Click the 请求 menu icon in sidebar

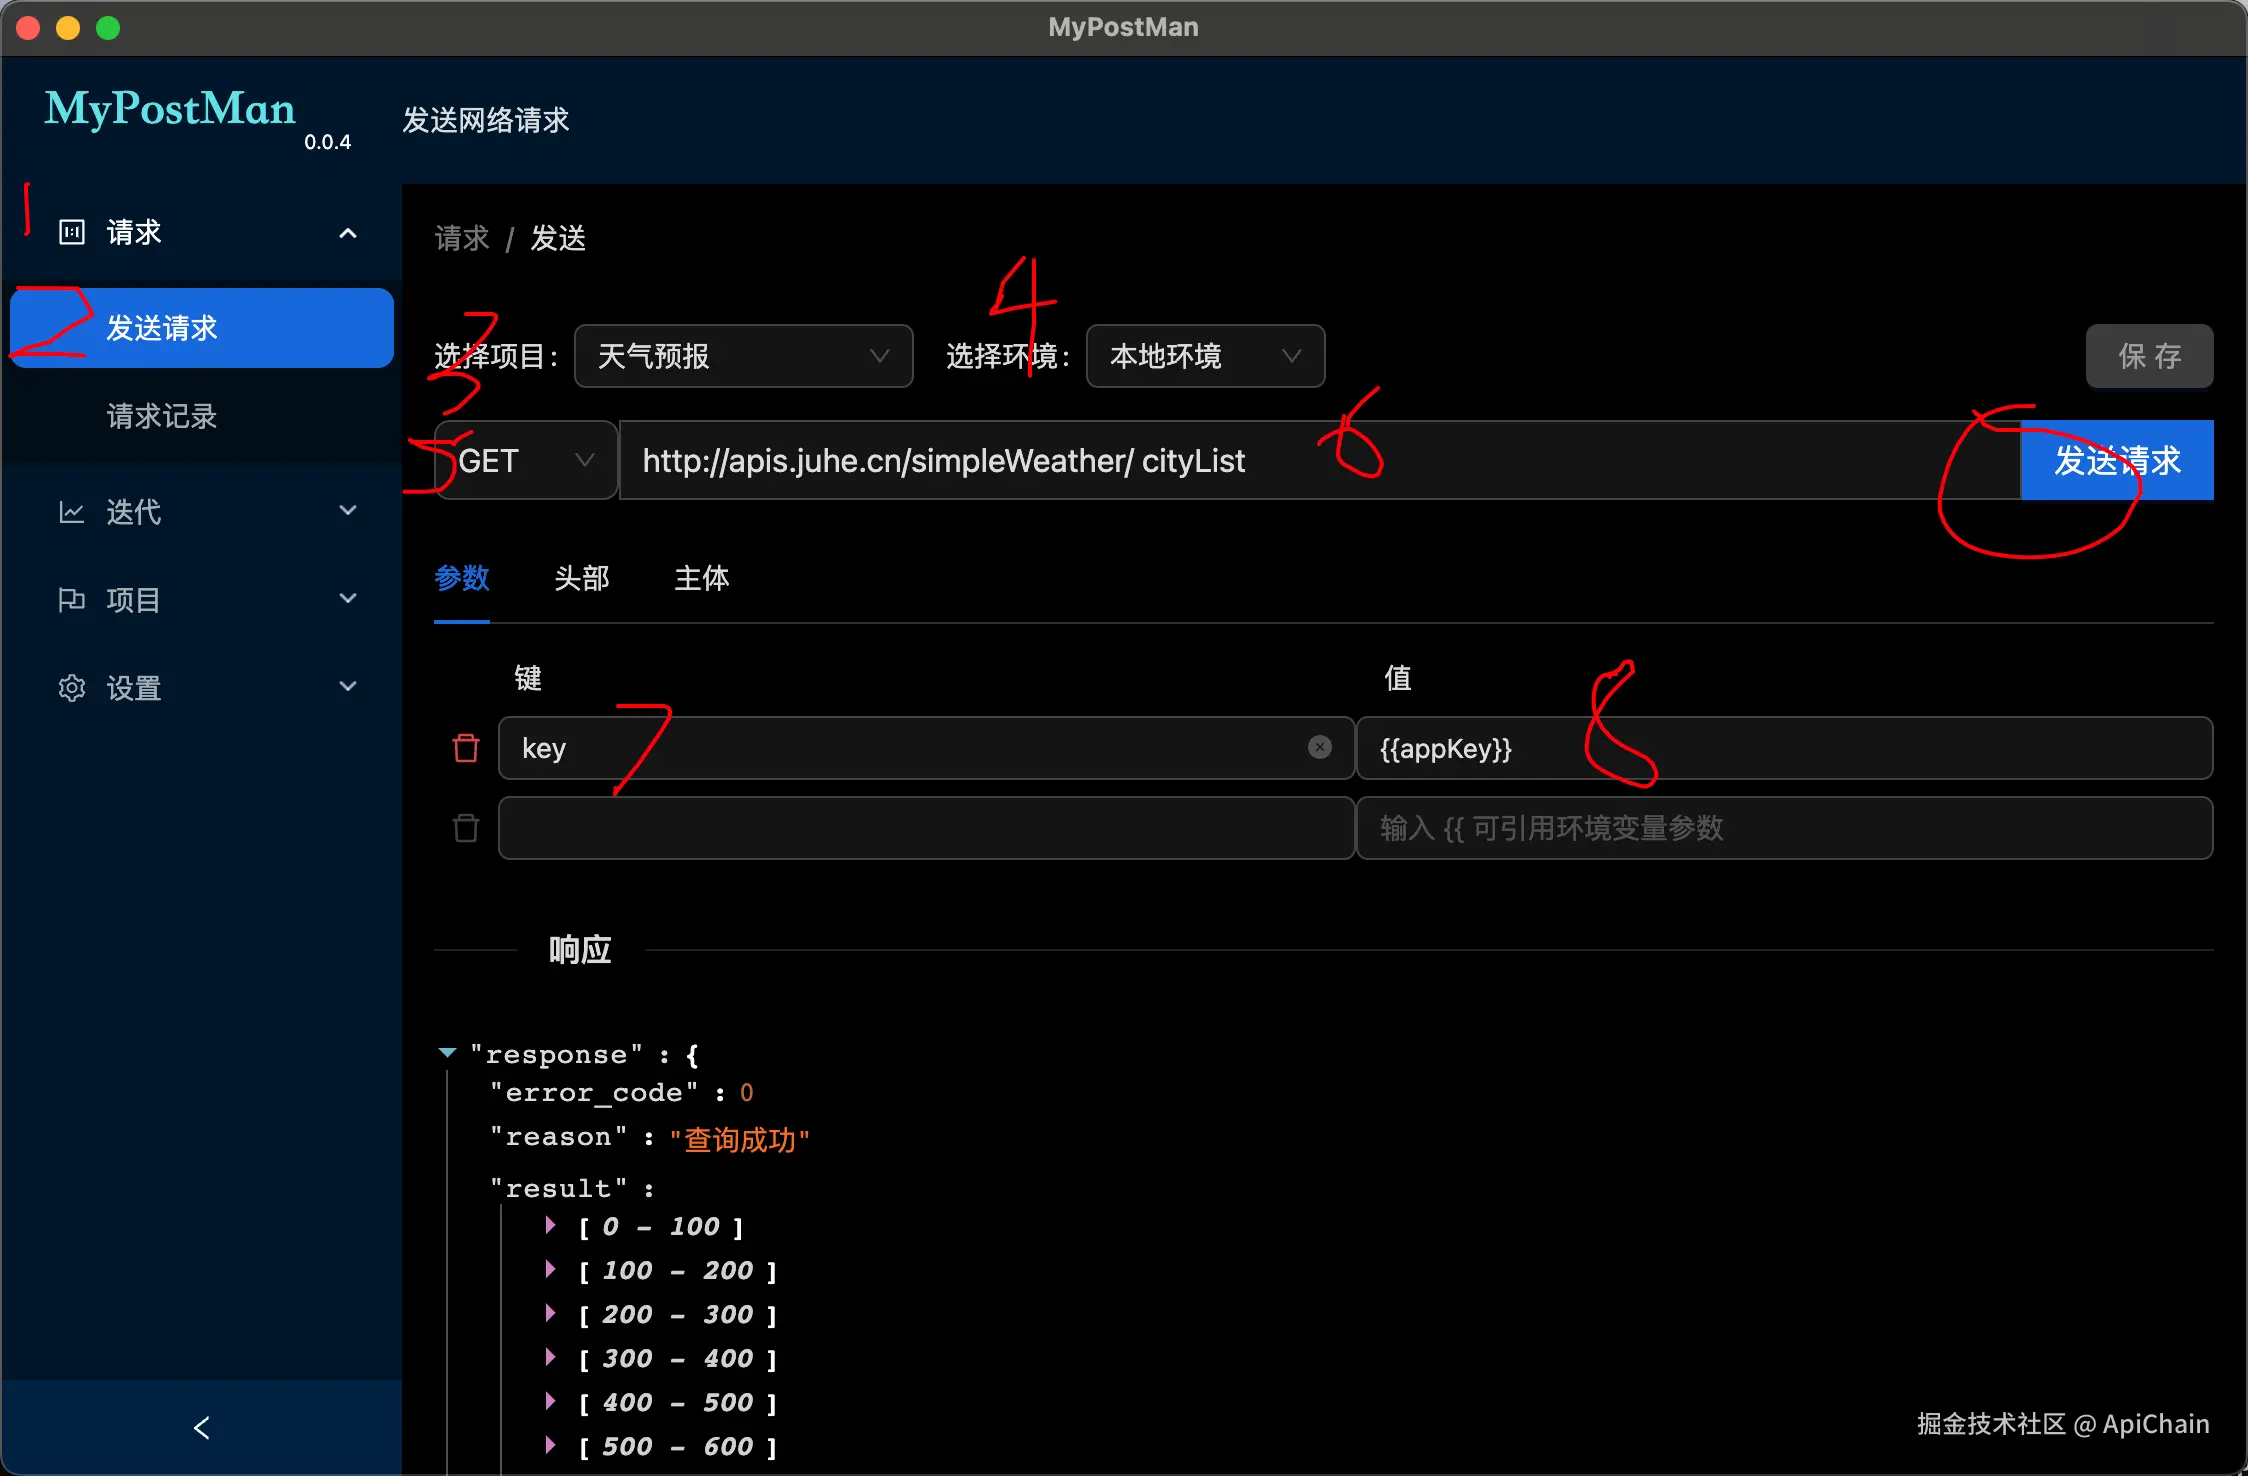[71, 232]
